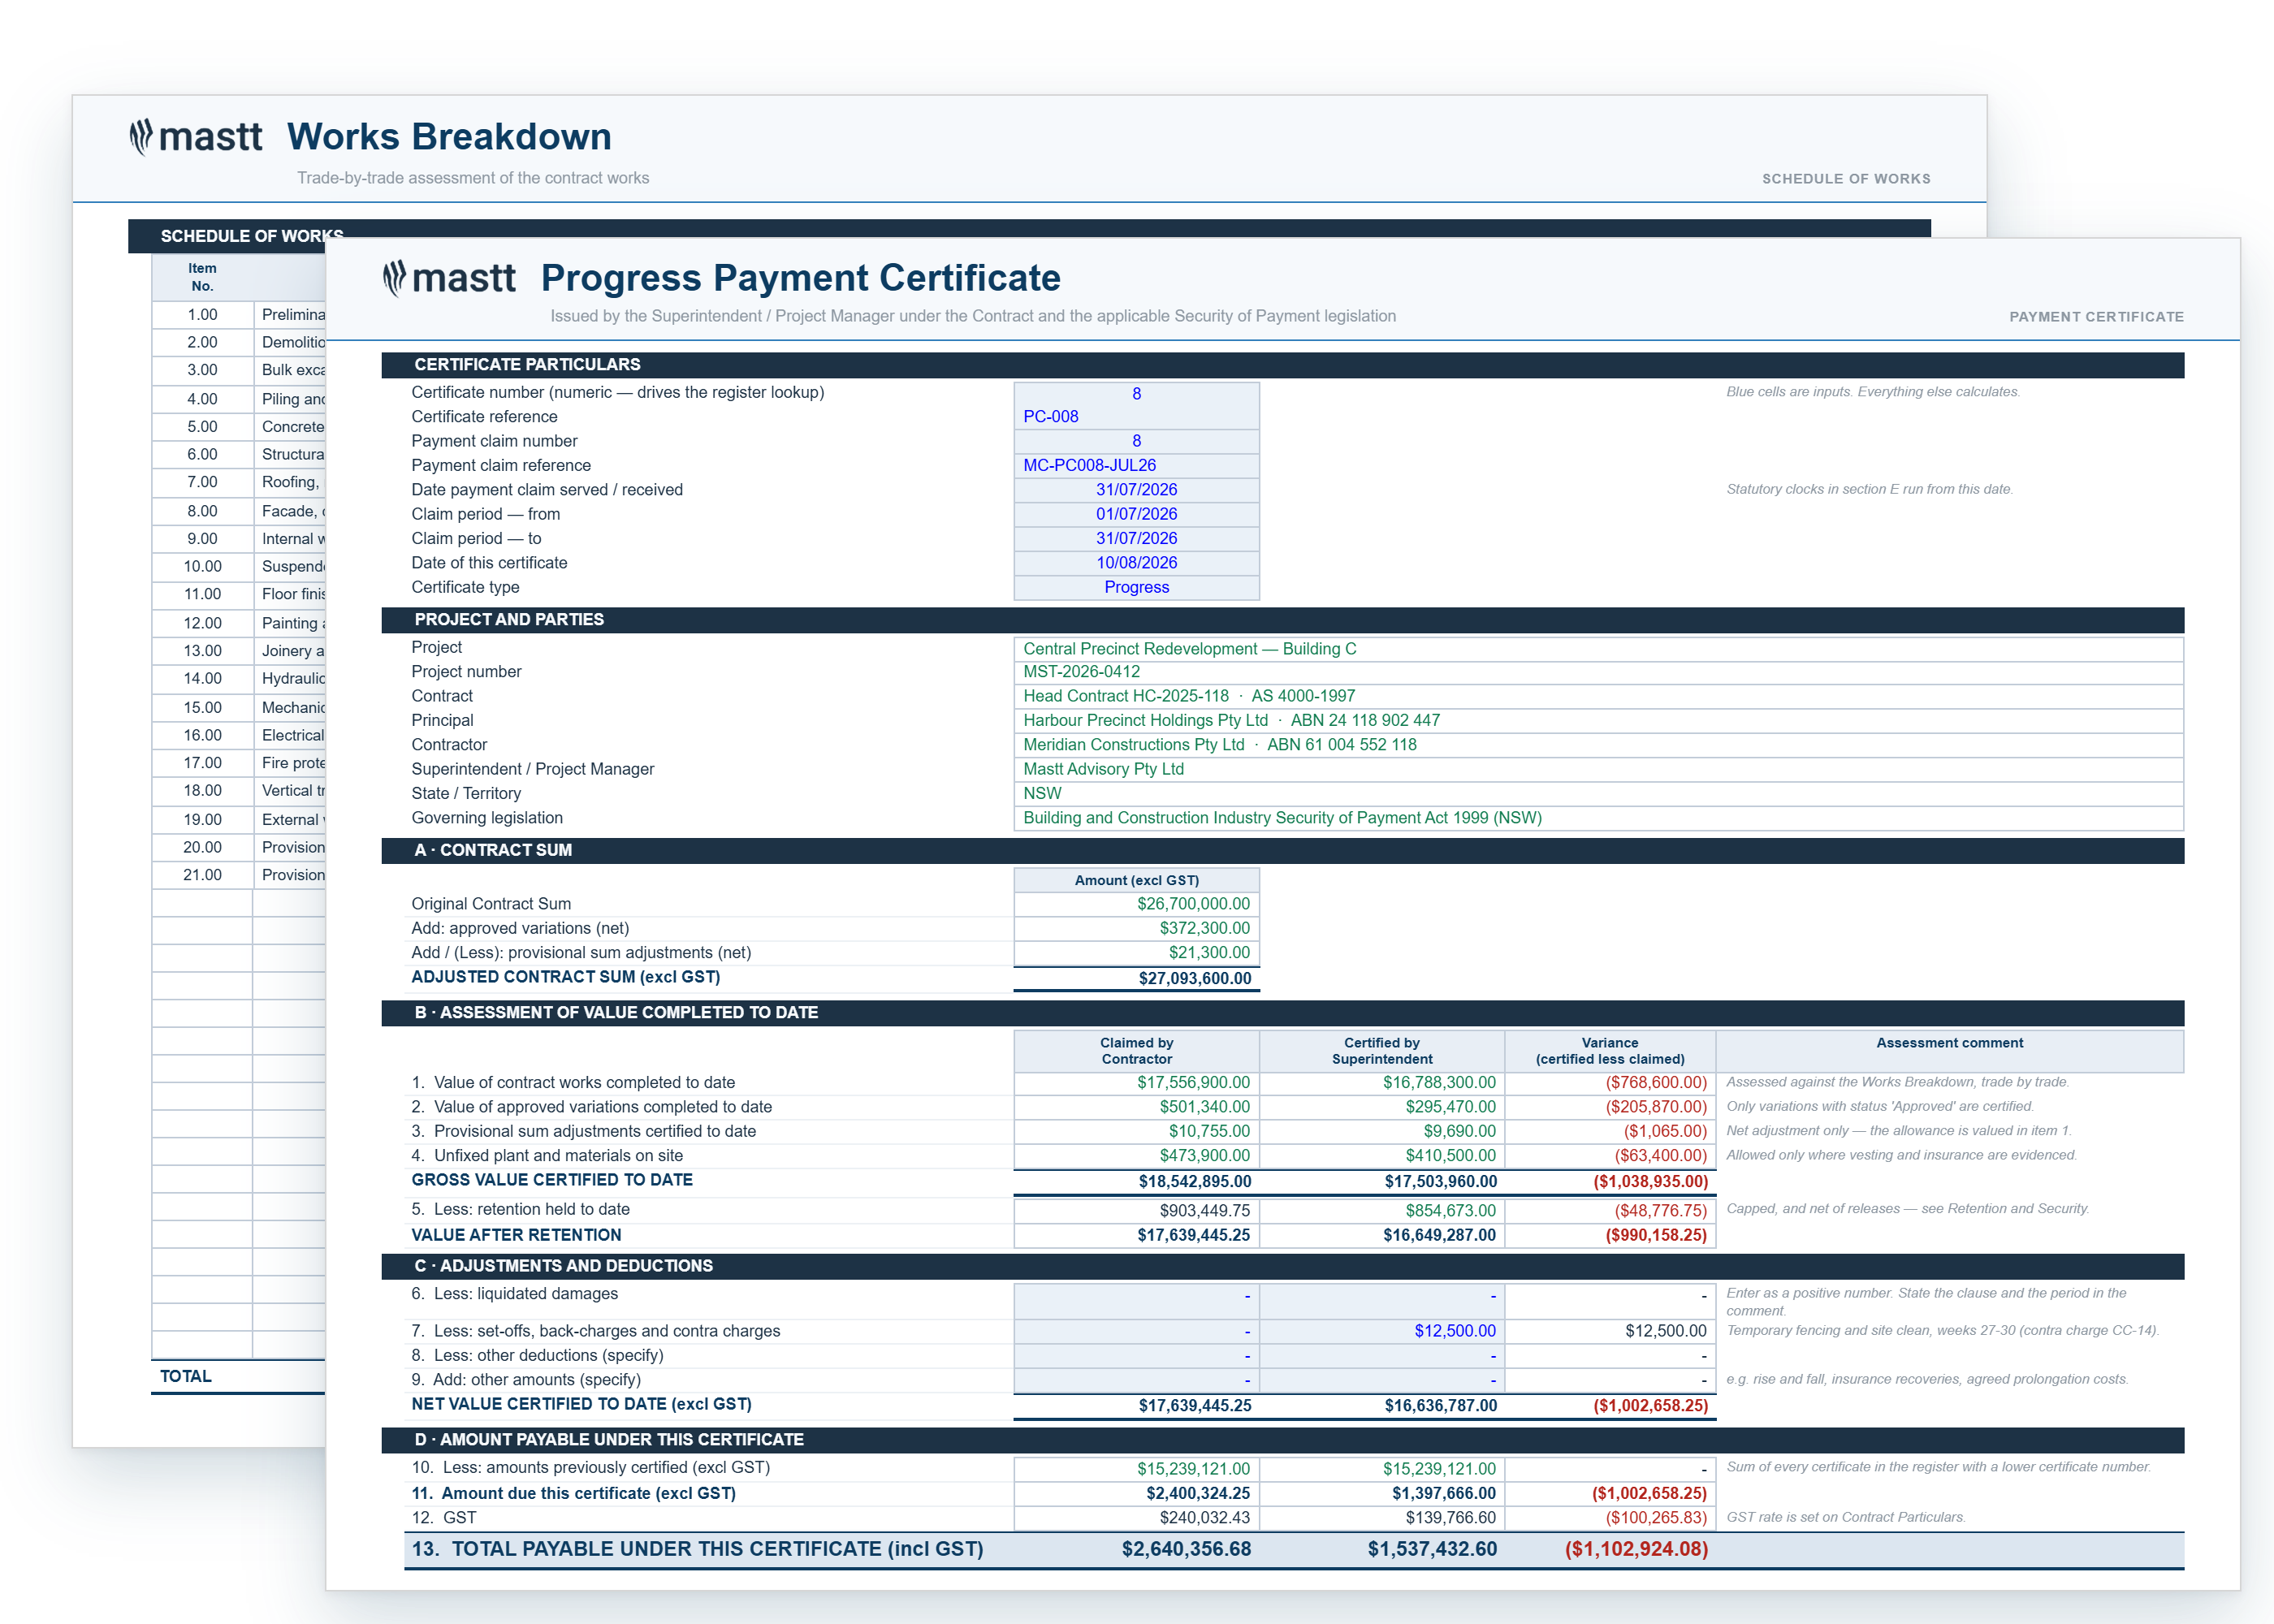Image resolution: width=2274 pixels, height=1624 pixels.
Task: Select the Contractor cell Meridian Constructions
Action: pos(1598,745)
